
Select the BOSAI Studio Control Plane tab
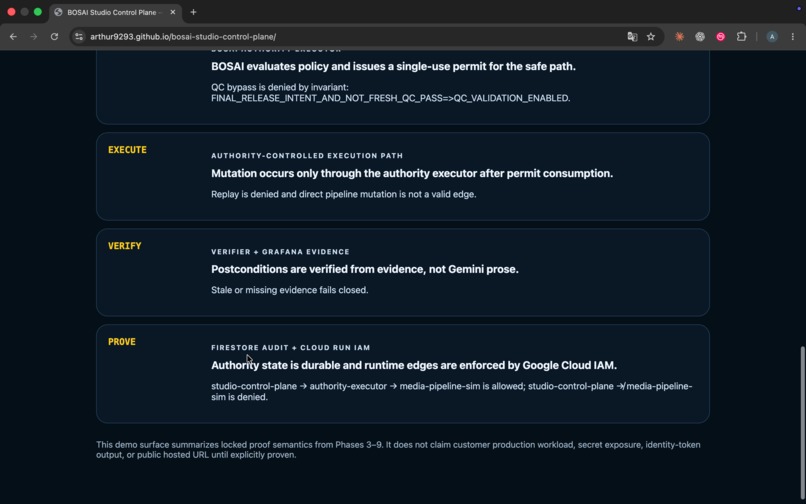click(x=114, y=12)
